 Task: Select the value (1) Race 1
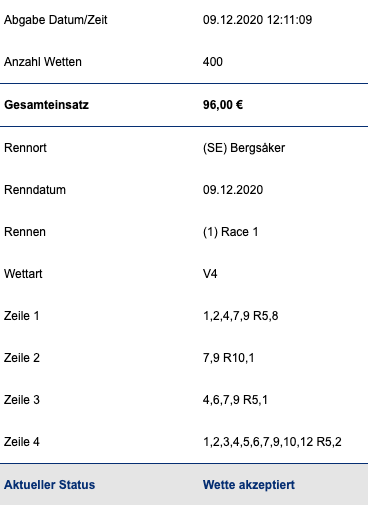231,232
